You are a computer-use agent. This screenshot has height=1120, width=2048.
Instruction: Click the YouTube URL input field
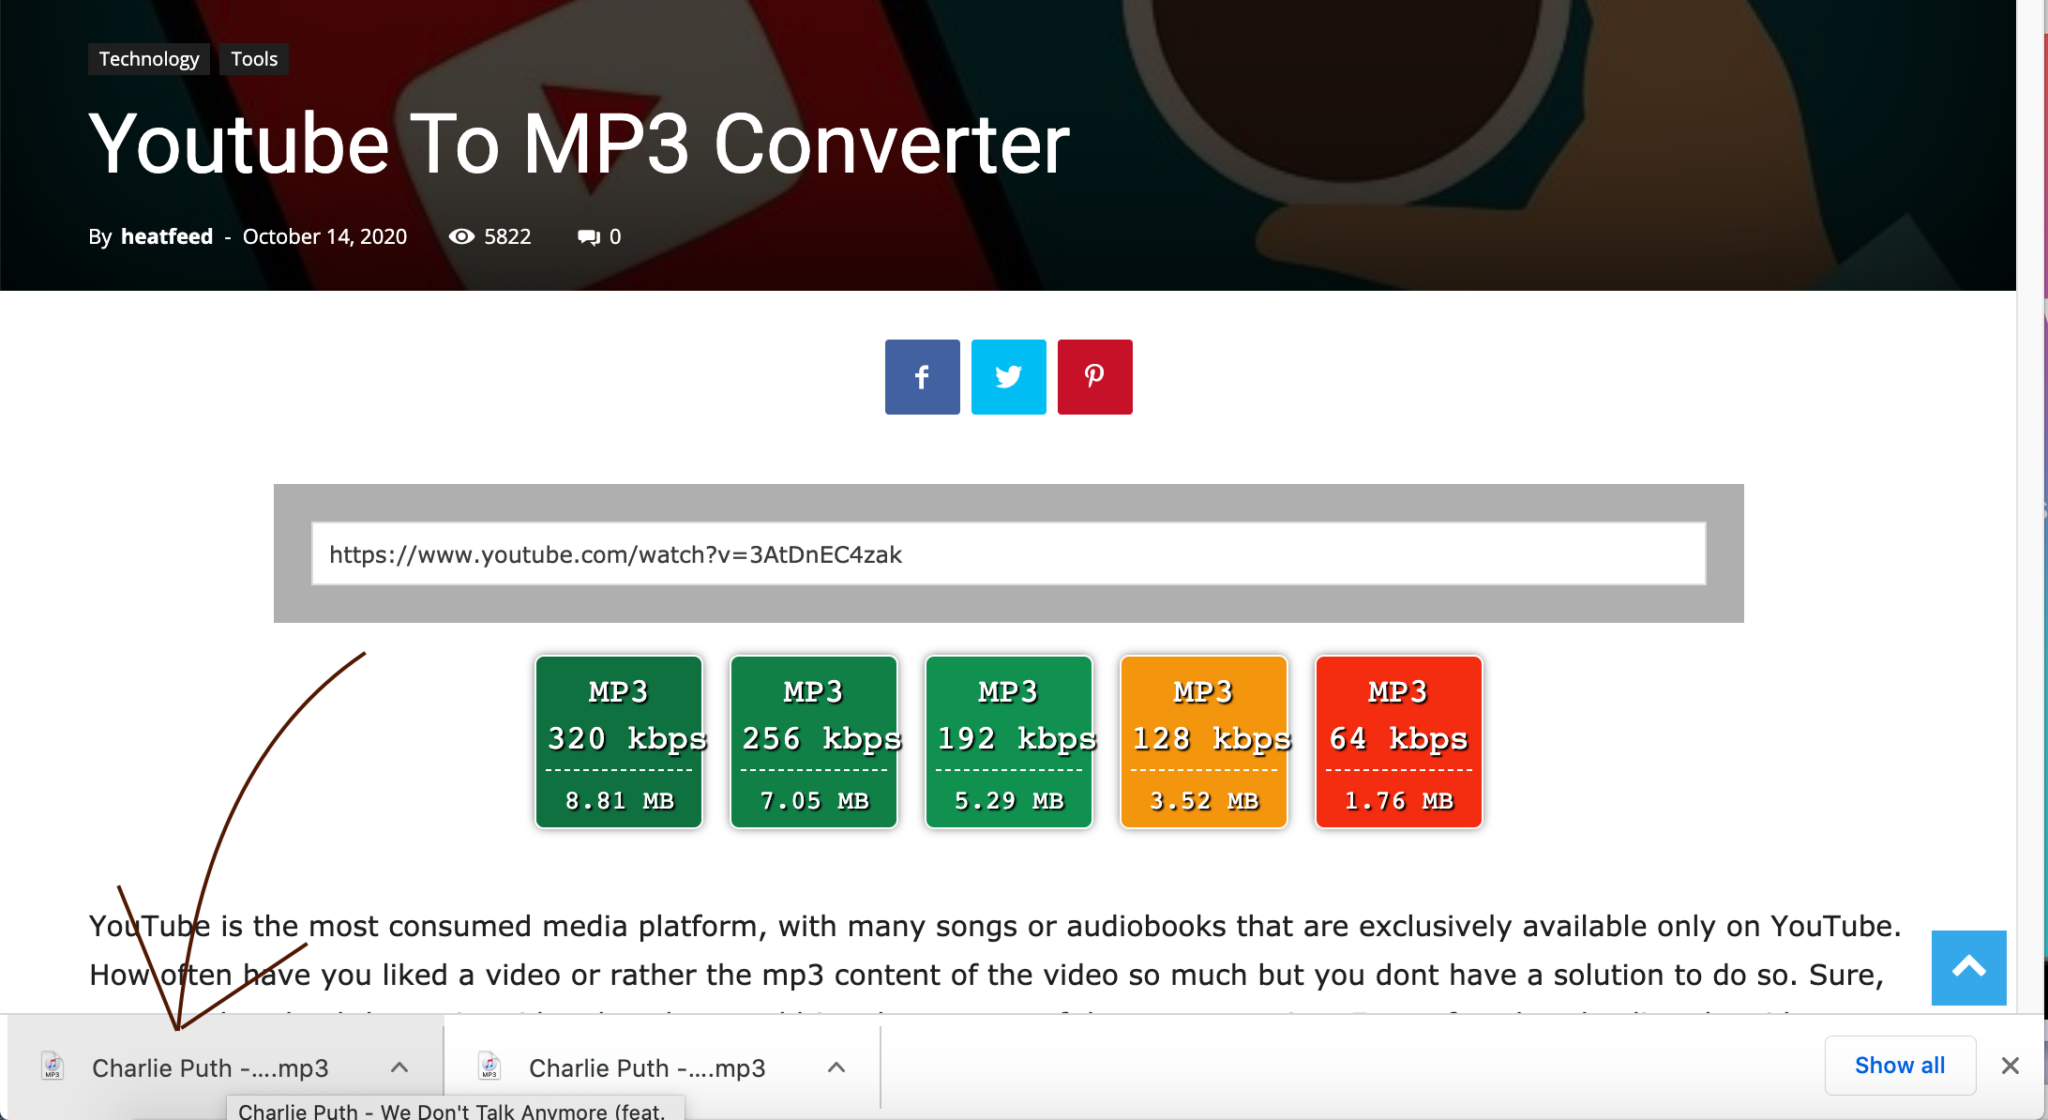coord(1008,553)
